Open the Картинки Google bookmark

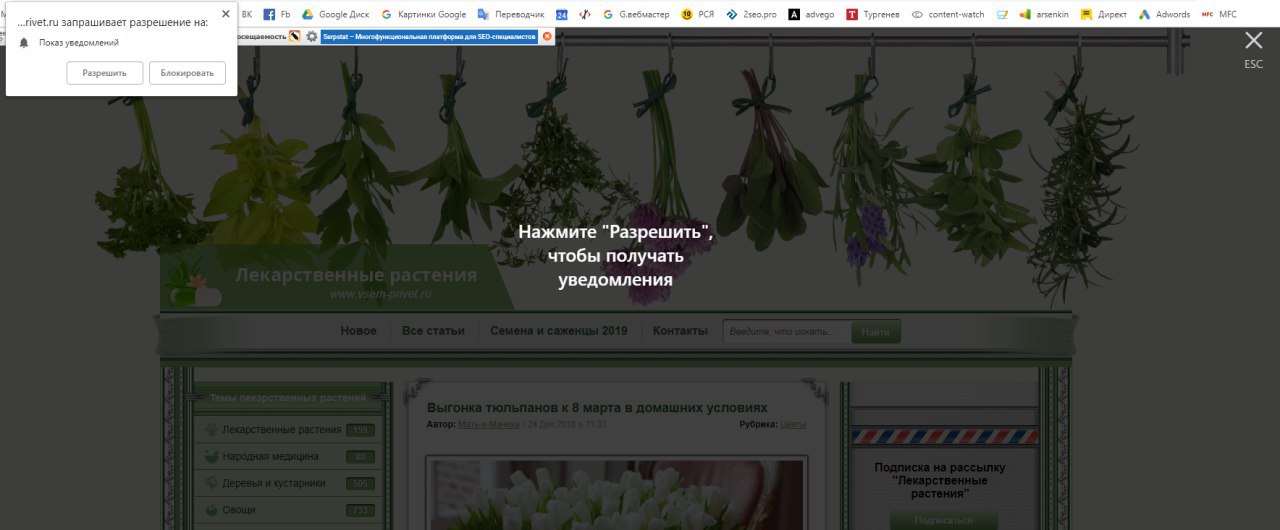[x=423, y=14]
